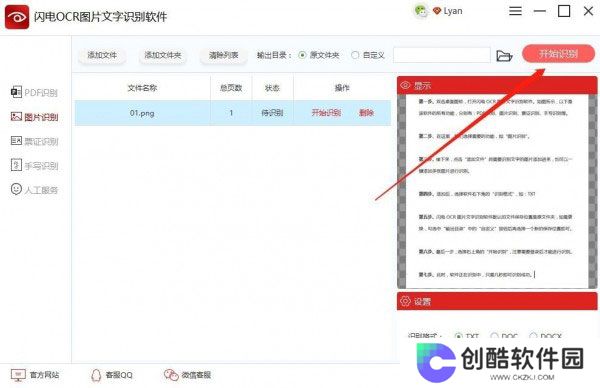Click the 添加文件夹 button

[x=163, y=55]
